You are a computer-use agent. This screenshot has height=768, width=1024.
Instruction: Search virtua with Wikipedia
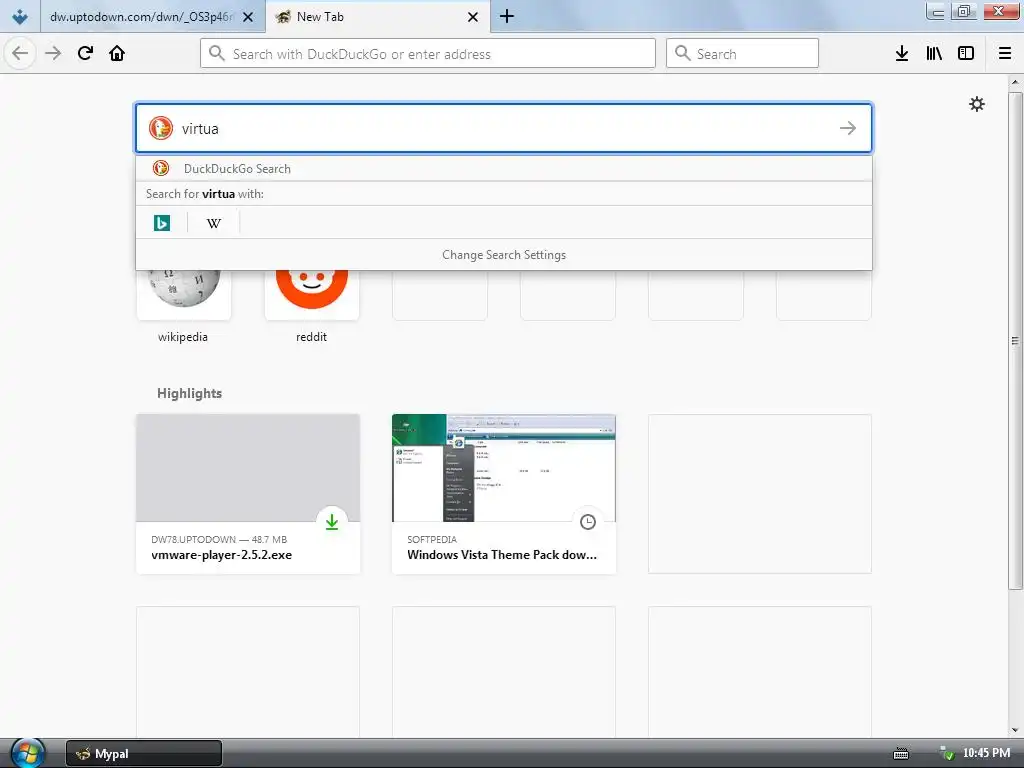pyautogui.click(x=214, y=223)
